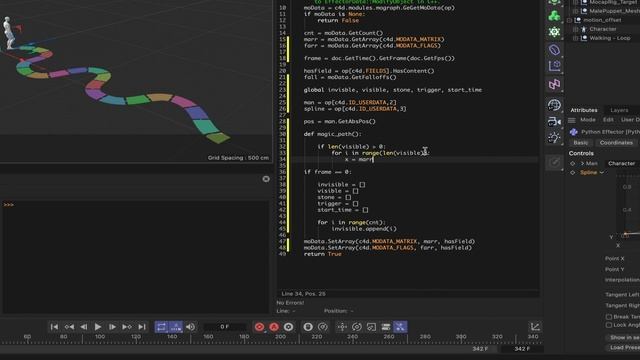
Task: Enable the Lock Angle checkbox
Action: (x=609, y=325)
